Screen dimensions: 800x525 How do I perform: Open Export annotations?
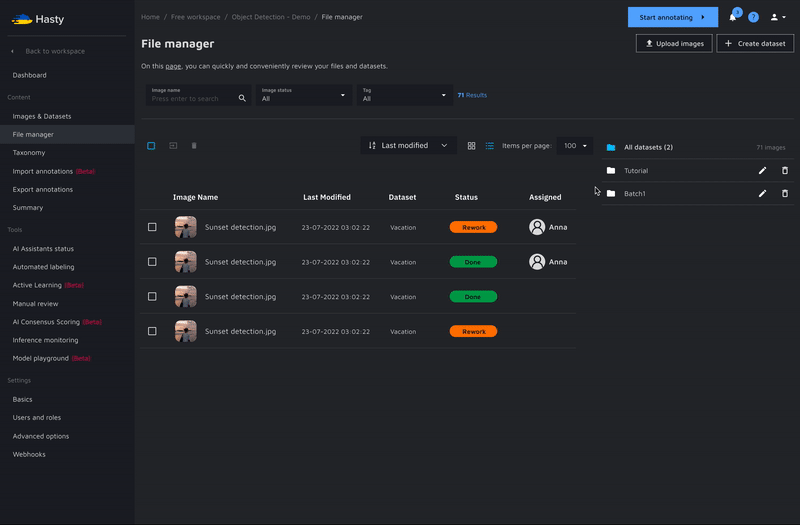(43, 189)
